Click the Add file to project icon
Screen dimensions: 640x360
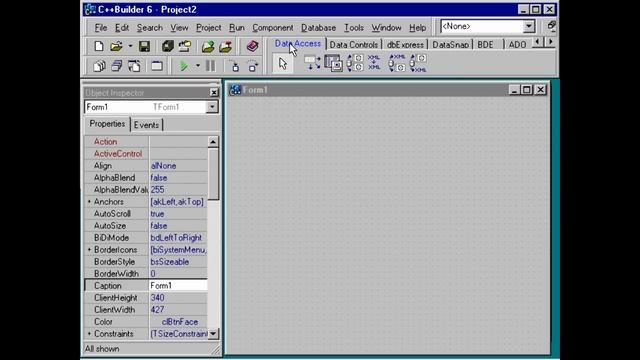tap(208, 46)
